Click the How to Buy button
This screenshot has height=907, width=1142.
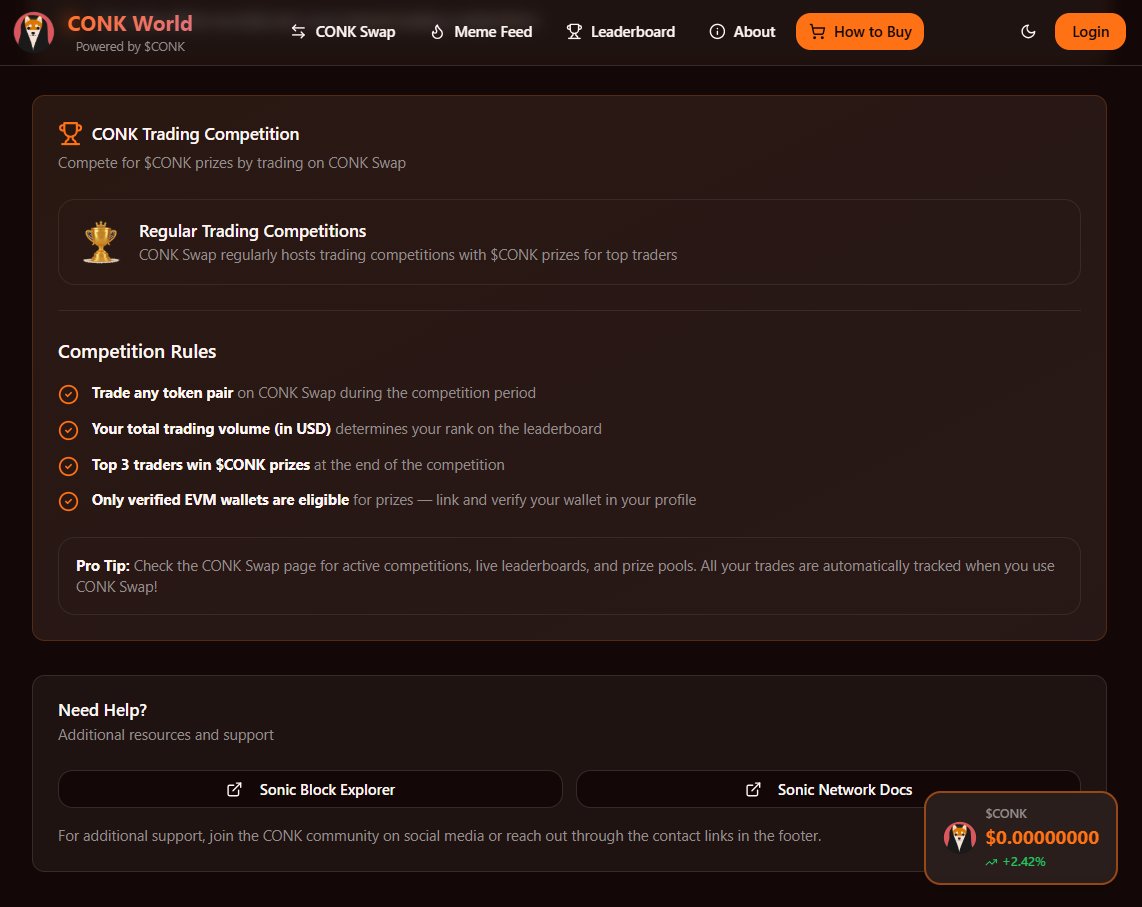859,32
